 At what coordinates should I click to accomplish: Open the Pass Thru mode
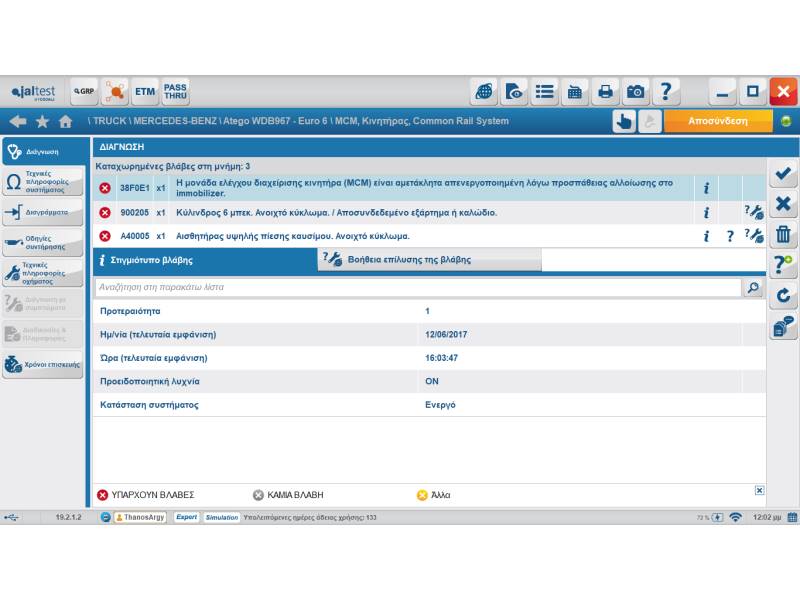point(175,92)
